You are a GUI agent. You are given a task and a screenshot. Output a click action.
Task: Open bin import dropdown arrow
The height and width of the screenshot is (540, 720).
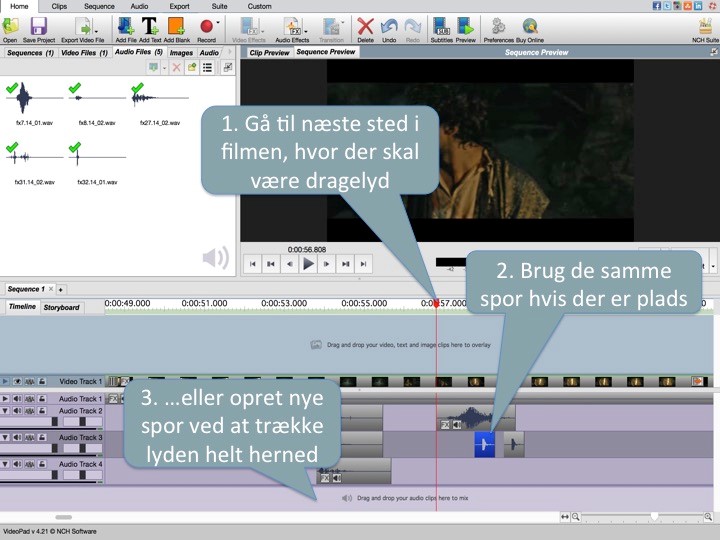[x=164, y=68]
